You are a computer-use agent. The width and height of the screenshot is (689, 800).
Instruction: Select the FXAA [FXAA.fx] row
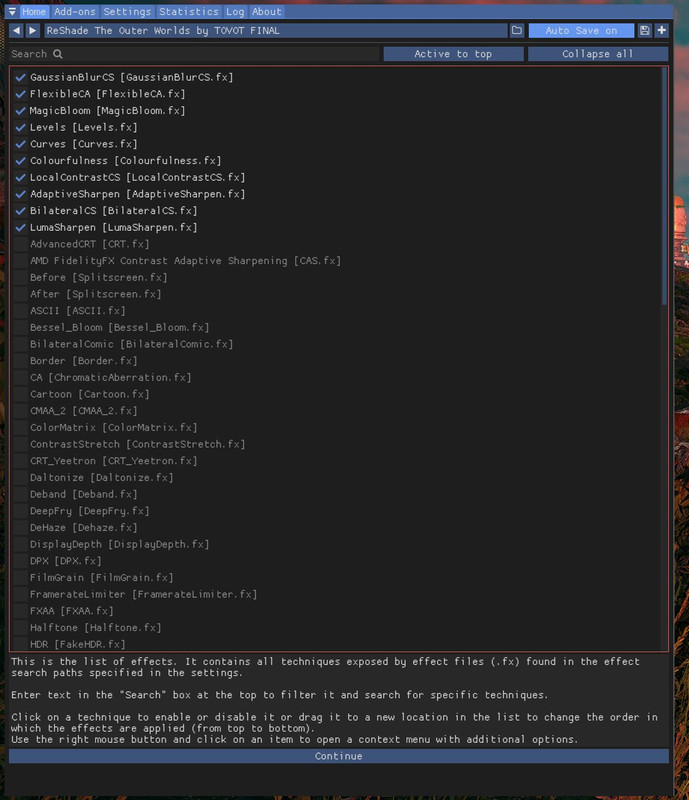(71, 611)
